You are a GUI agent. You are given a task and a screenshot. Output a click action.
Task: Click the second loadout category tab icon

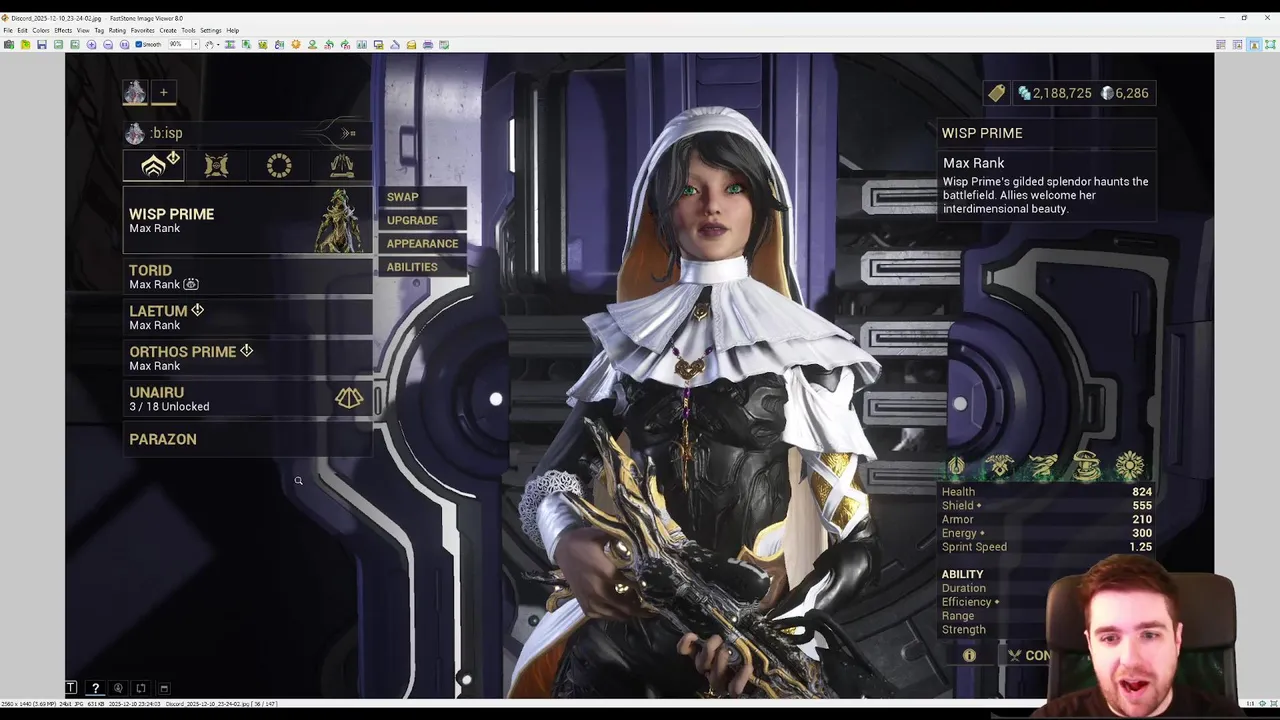(x=216, y=165)
